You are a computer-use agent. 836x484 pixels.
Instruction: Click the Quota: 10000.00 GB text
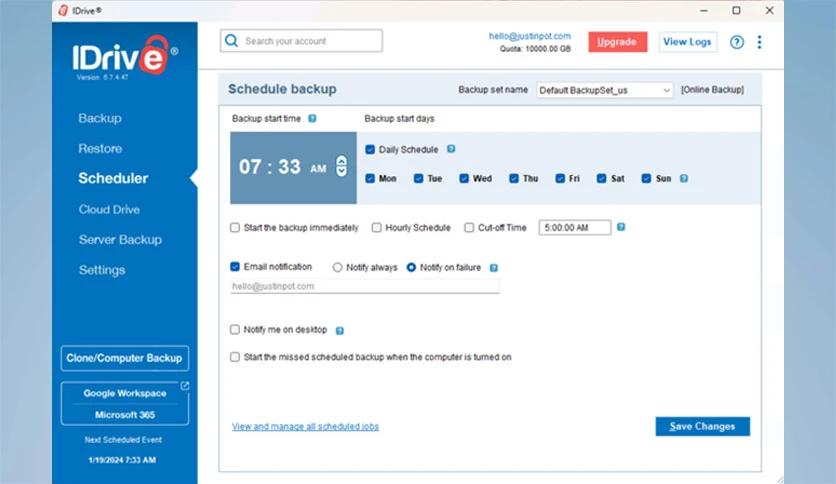535,49
